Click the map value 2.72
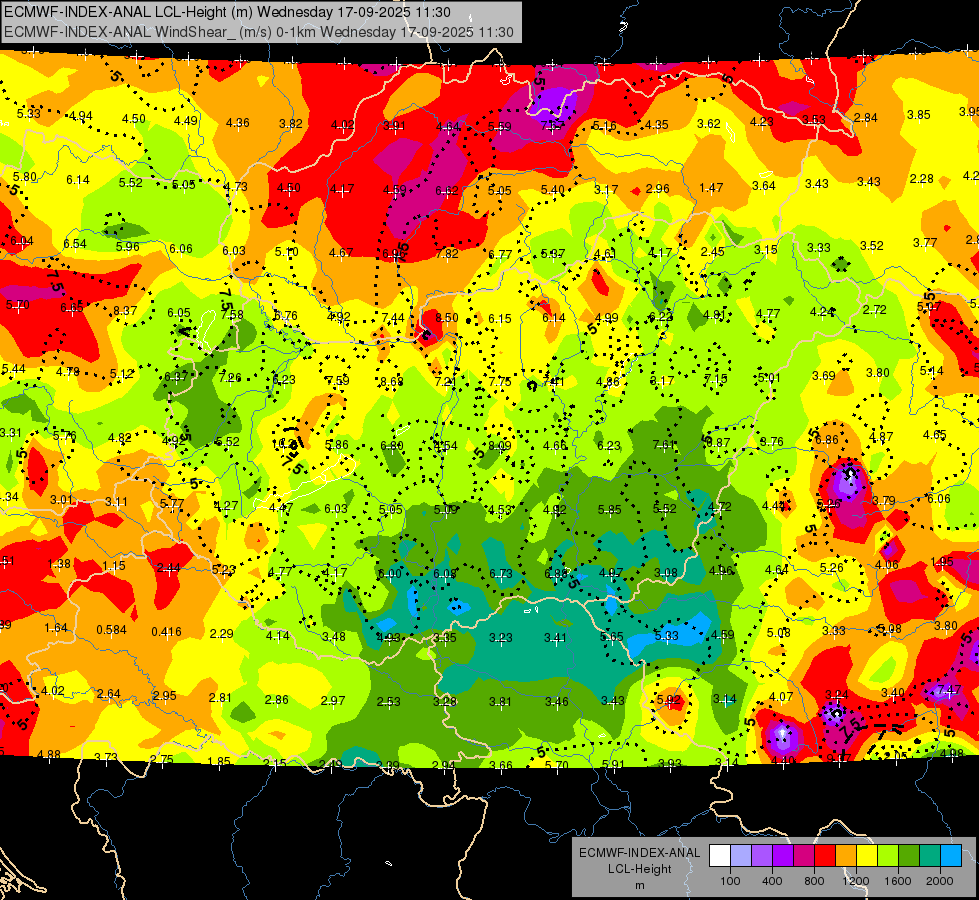This screenshot has width=979, height=900. click(875, 310)
